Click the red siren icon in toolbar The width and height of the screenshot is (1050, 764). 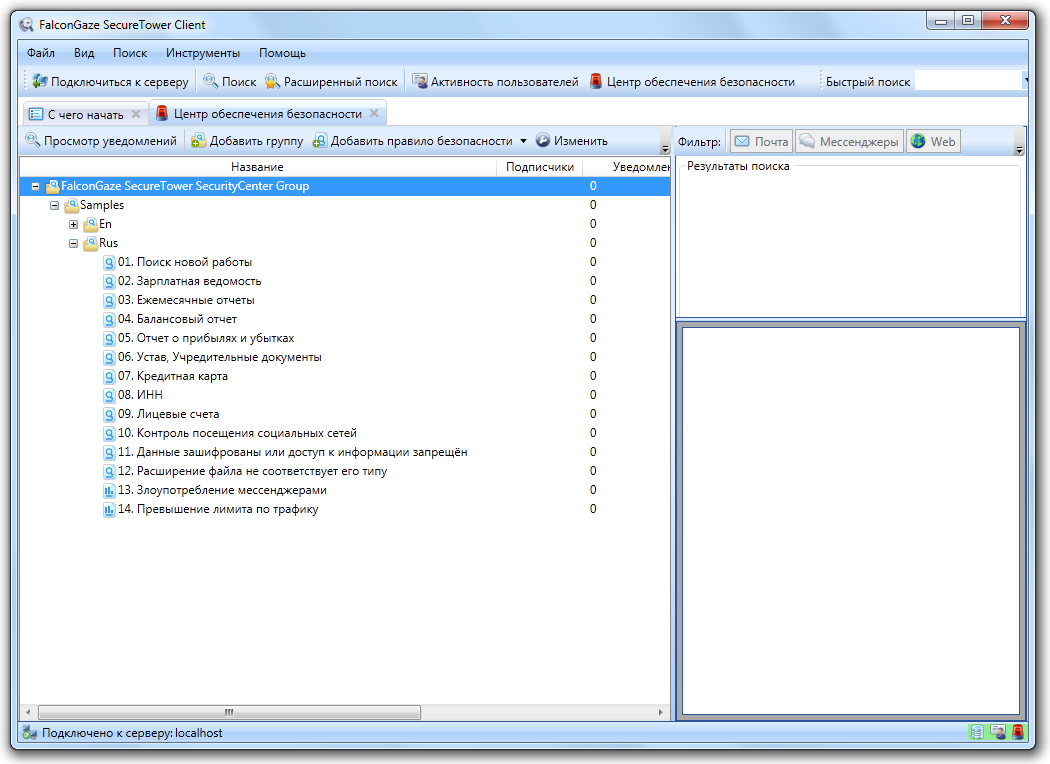click(596, 81)
